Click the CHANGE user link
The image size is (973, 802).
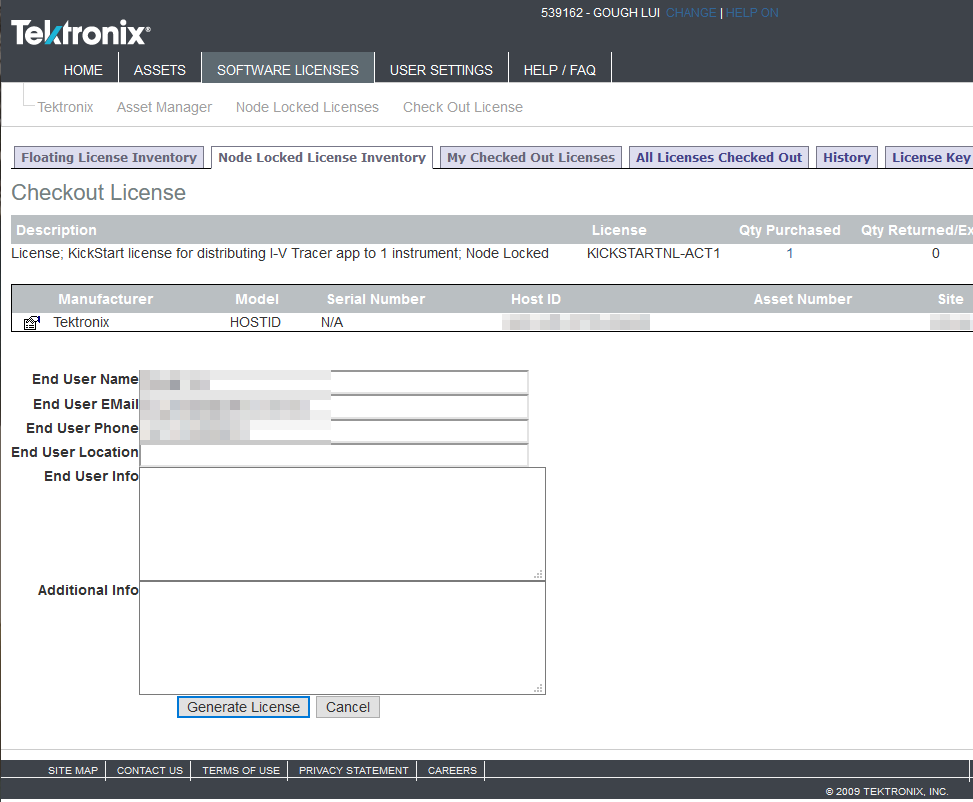(x=691, y=13)
